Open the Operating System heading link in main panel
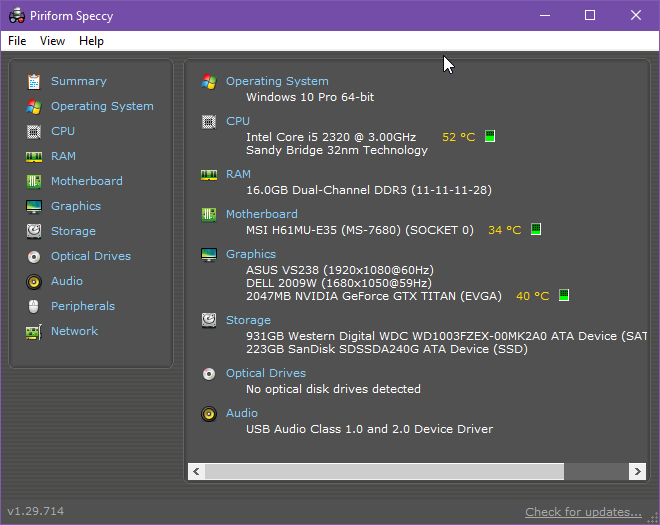The image size is (660, 525). tap(277, 81)
